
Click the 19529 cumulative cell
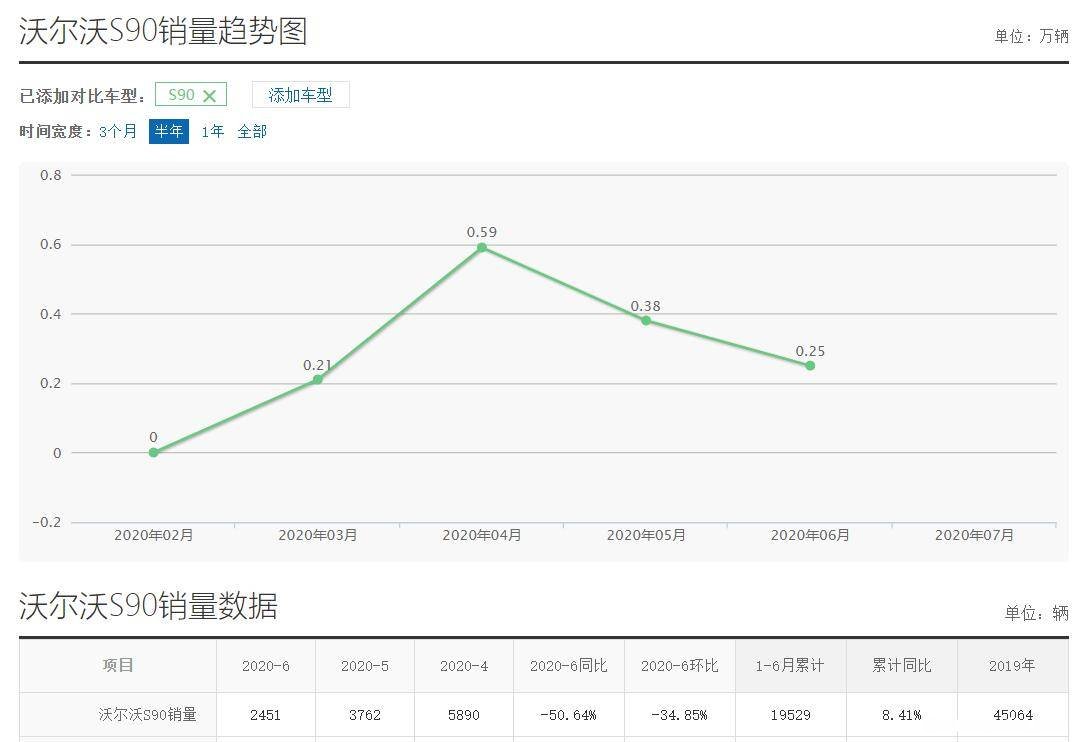click(790, 715)
